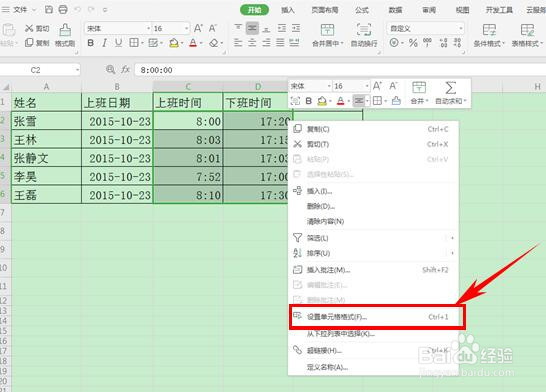The width and height of the screenshot is (546, 392).
Task: Click the formula bar showing 8:00:00
Action: [x=340, y=70]
